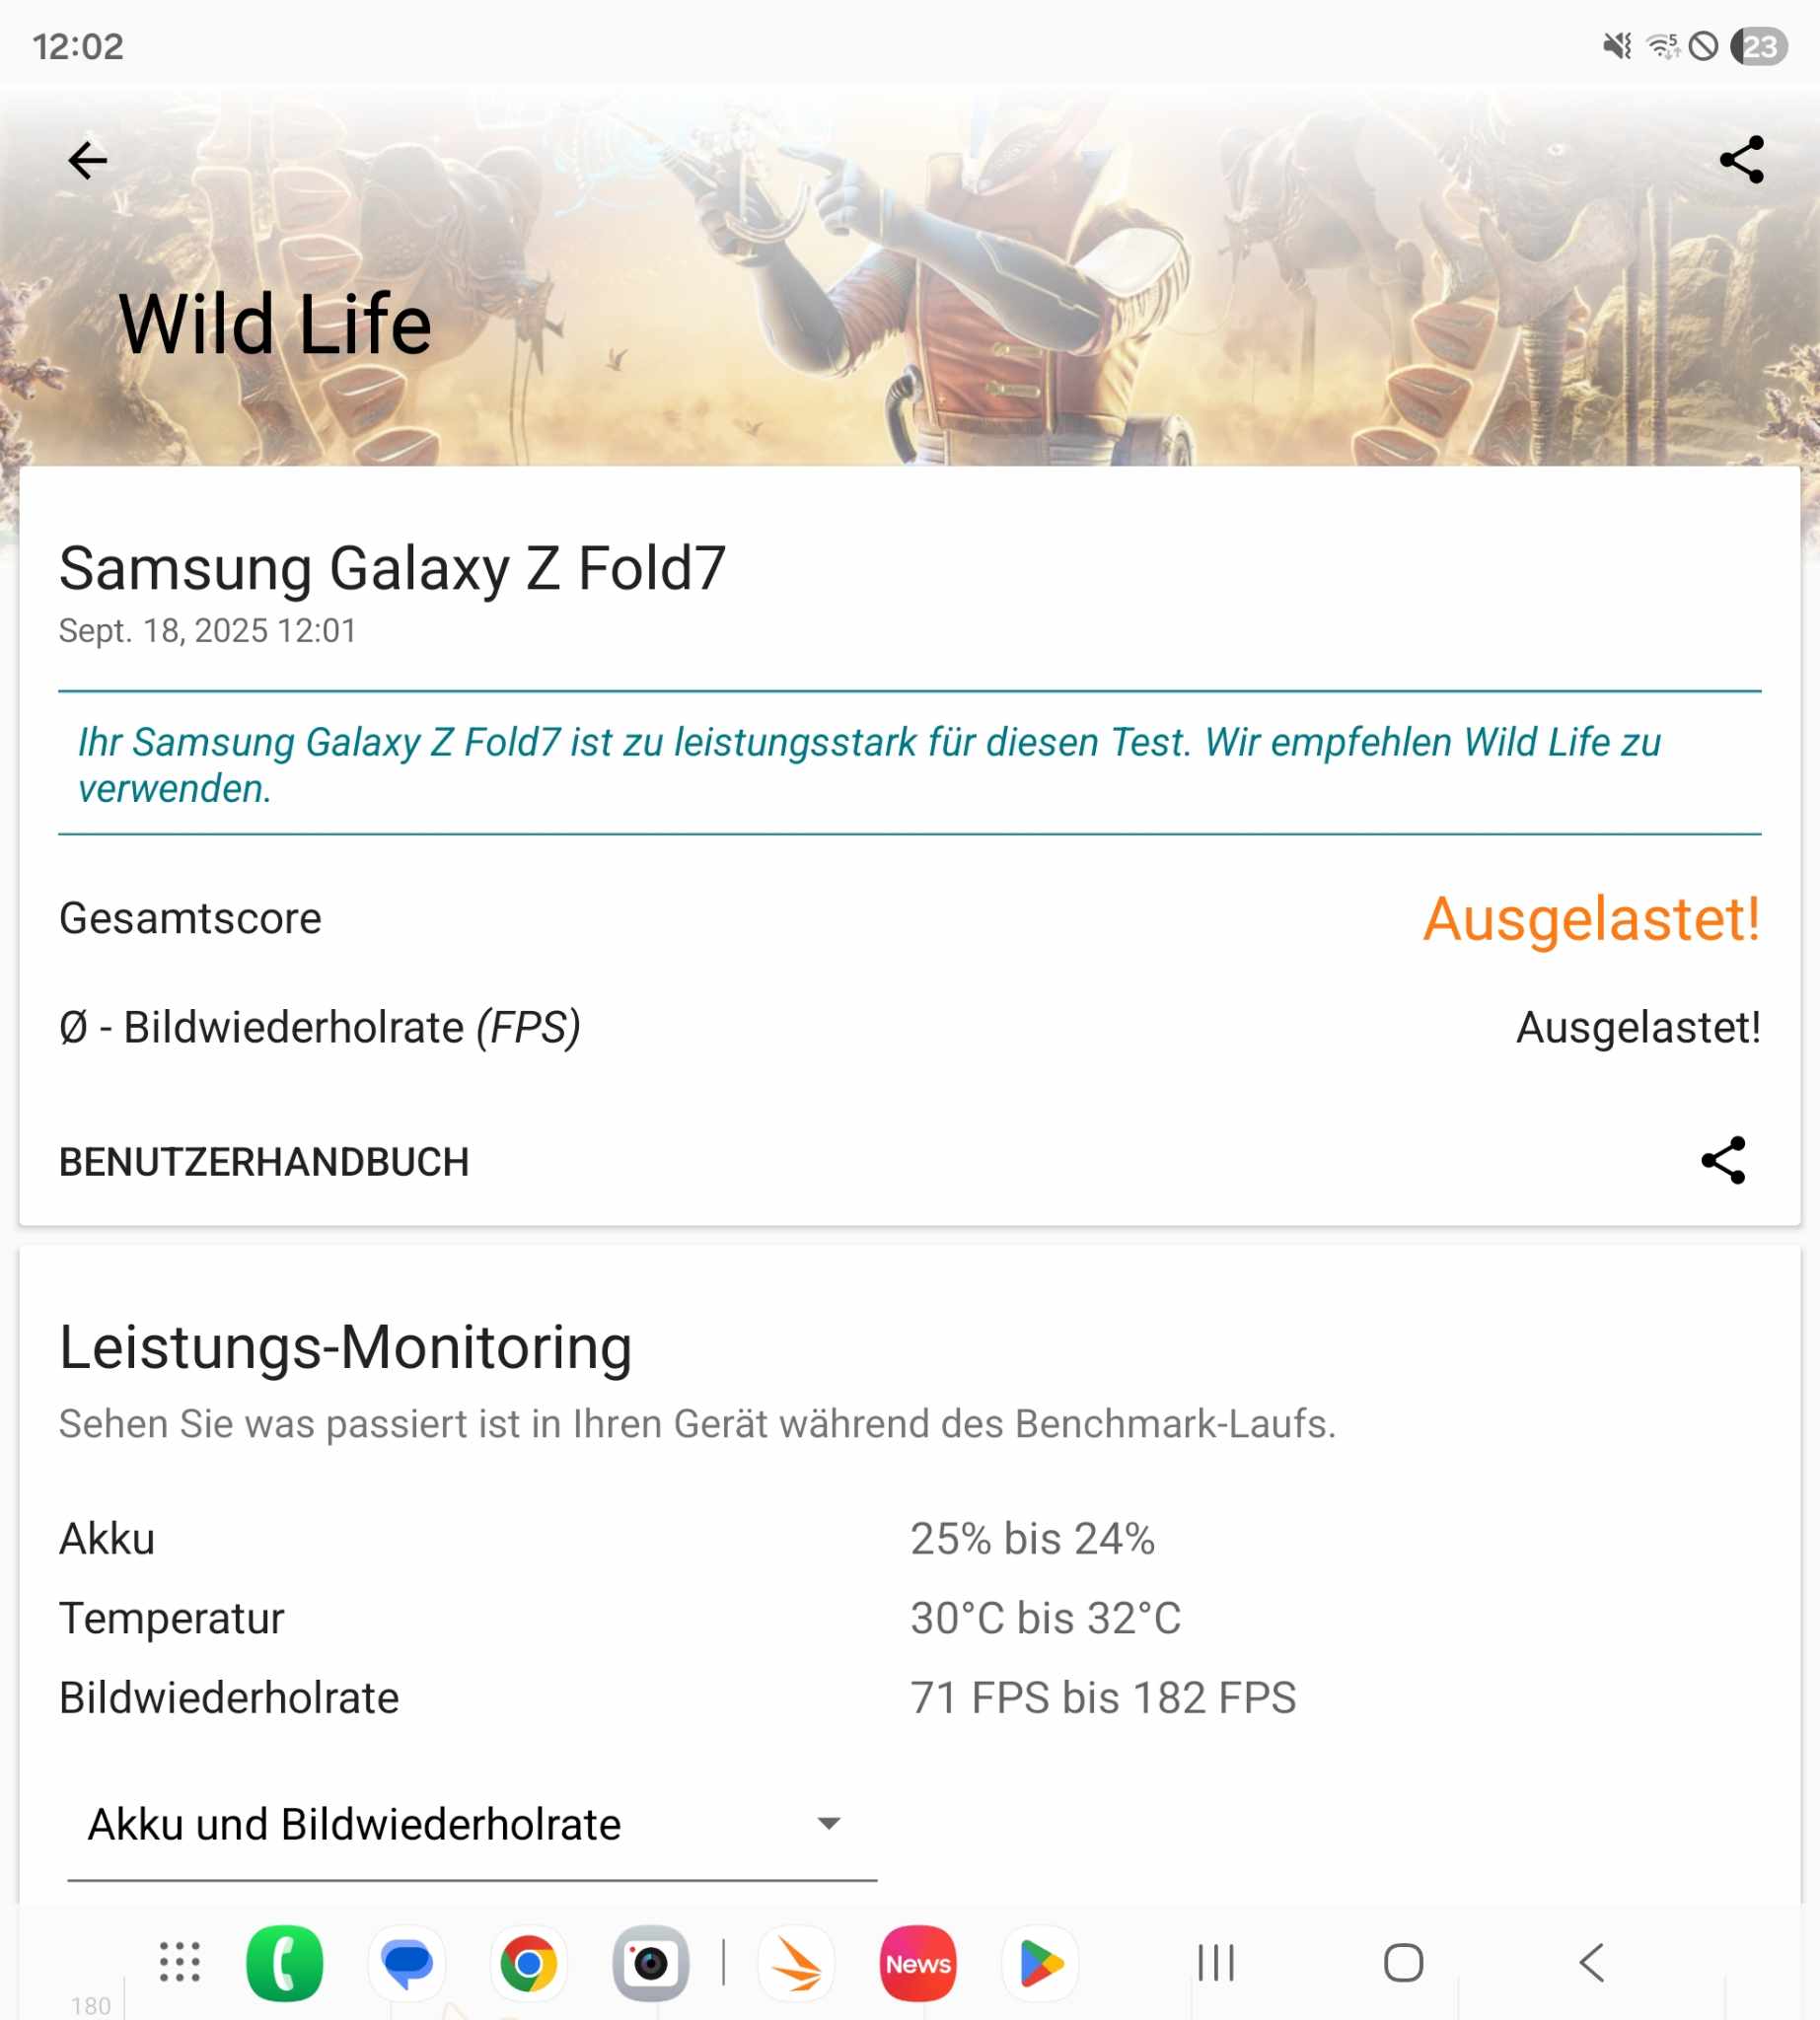Click the dropdown arrow next to Akku und Bildwiederholrate
1820x2020 pixels.
click(828, 1824)
